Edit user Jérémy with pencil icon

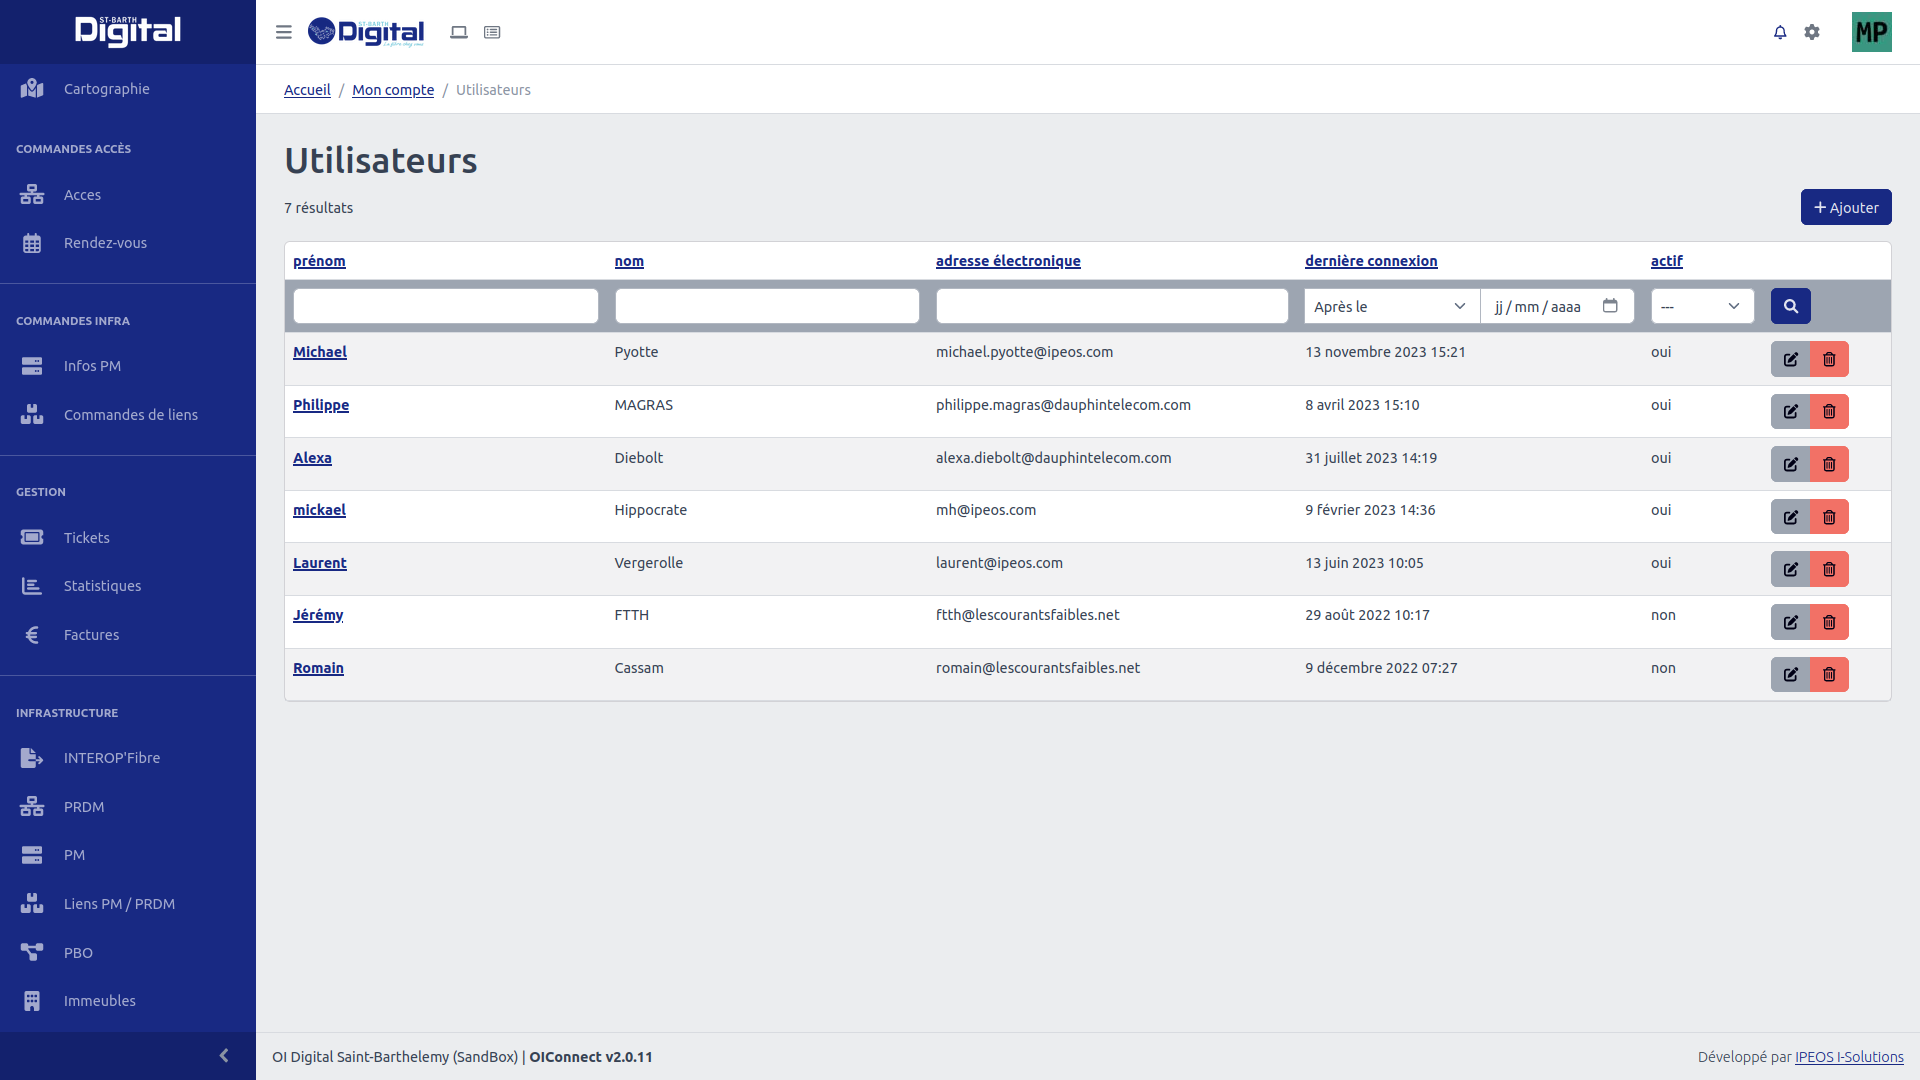pos(1790,622)
